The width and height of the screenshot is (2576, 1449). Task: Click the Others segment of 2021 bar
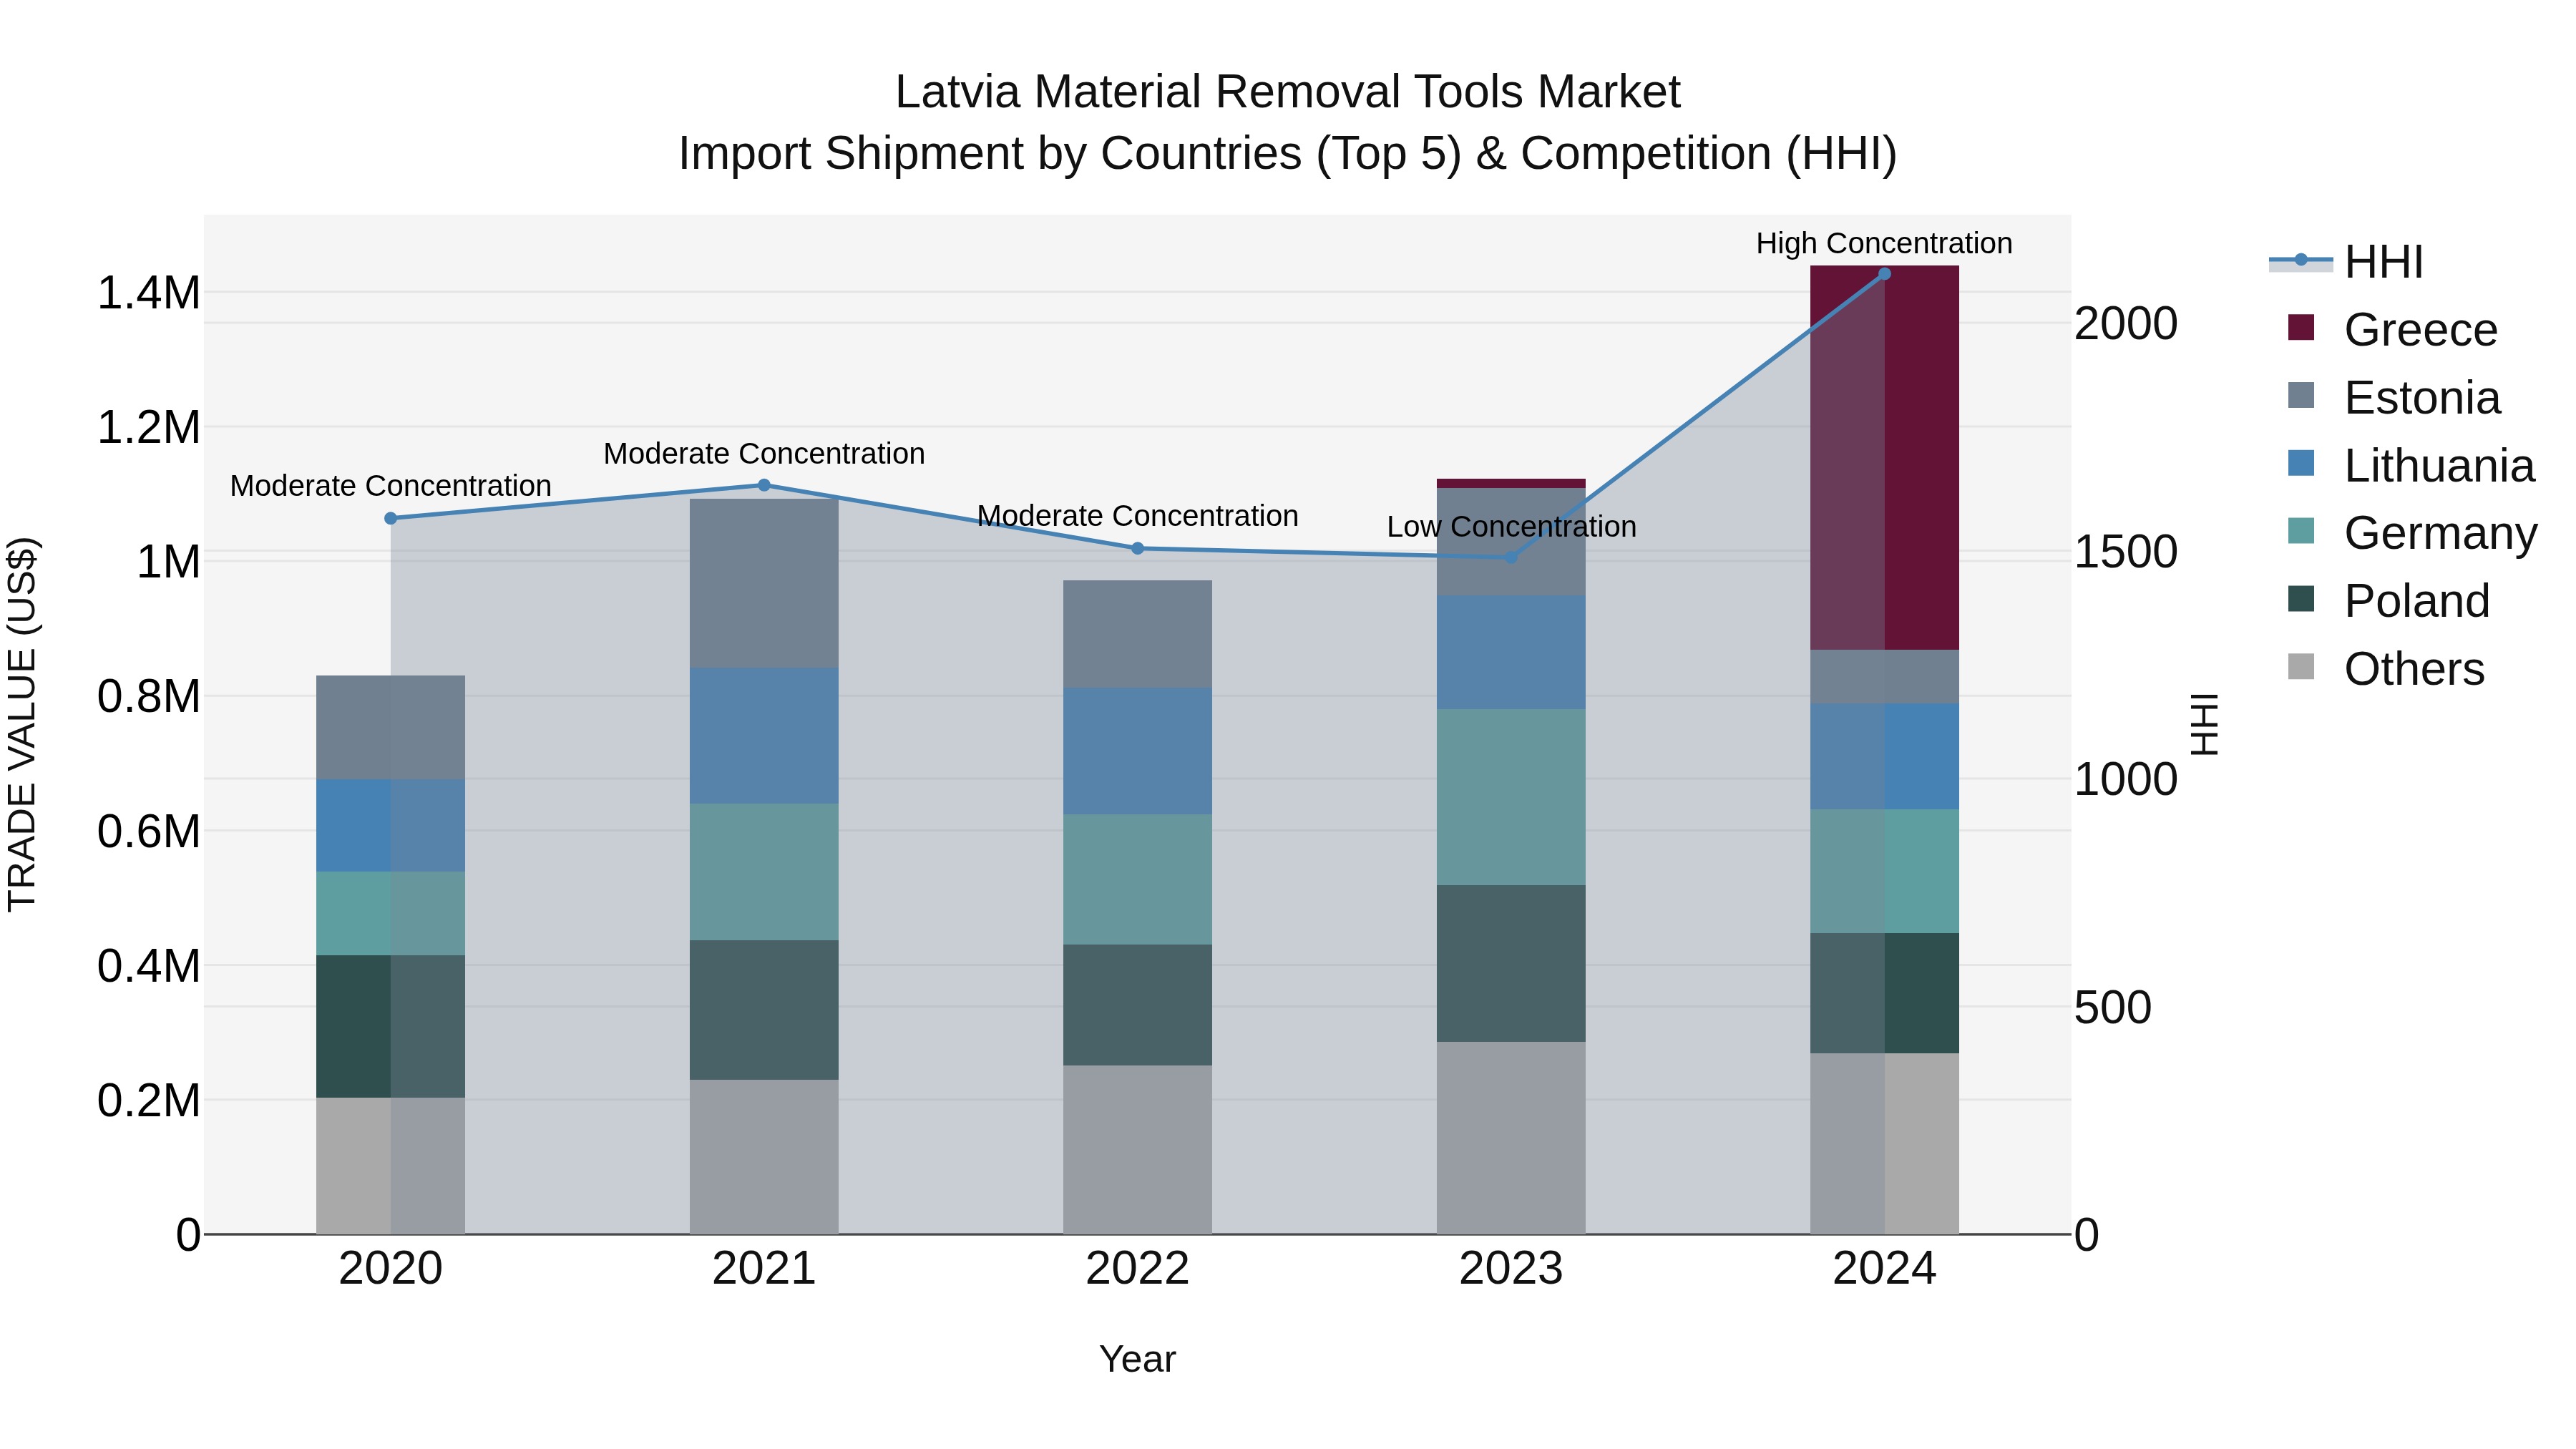pyautogui.click(x=764, y=1157)
